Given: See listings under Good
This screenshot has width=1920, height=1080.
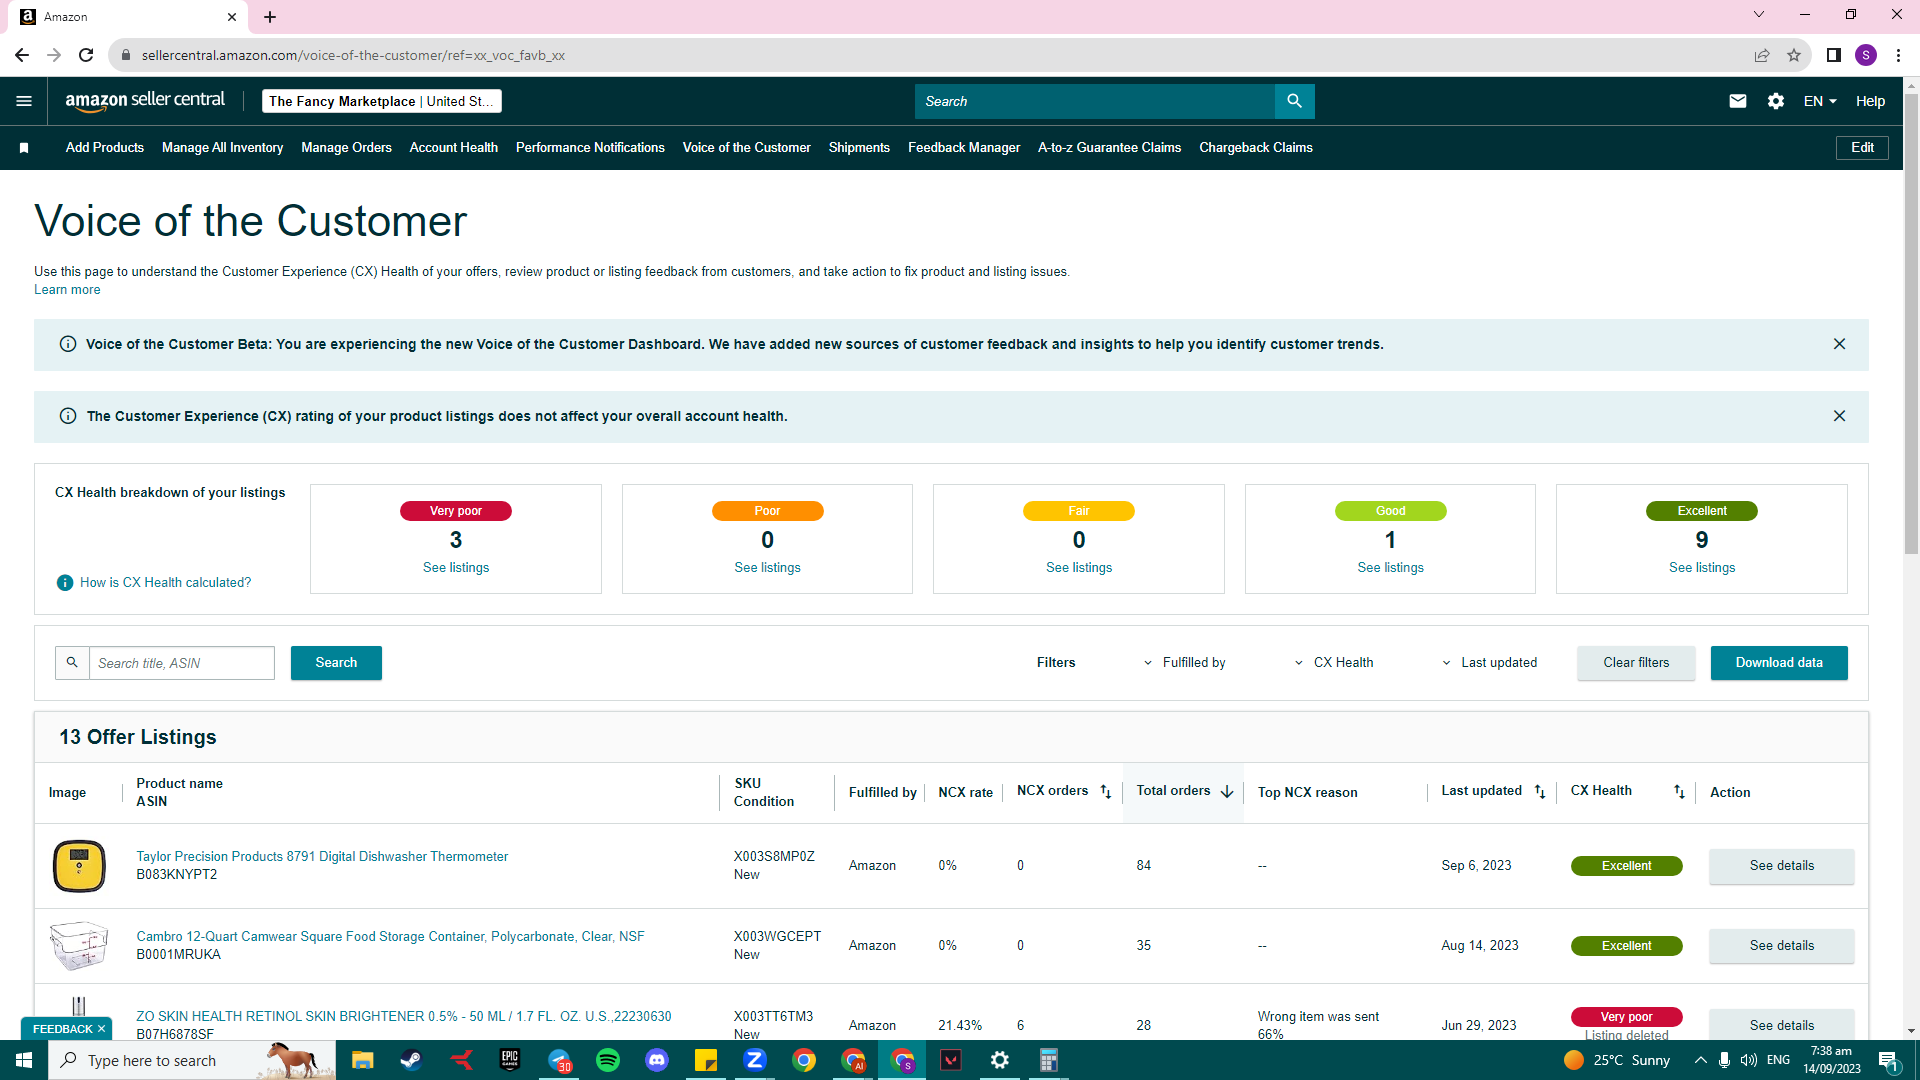Looking at the screenshot, I should (1390, 568).
